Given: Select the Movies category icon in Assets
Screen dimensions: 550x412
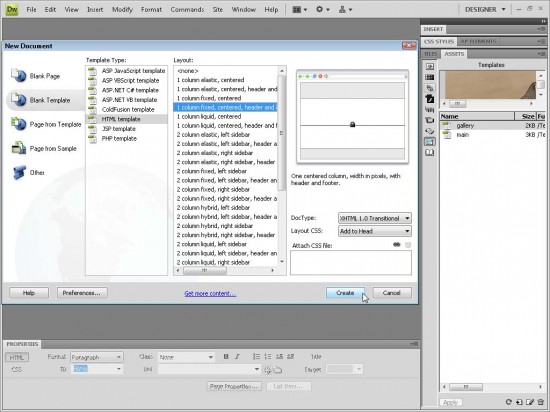Looking at the screenshot, I should coord(430,120).
